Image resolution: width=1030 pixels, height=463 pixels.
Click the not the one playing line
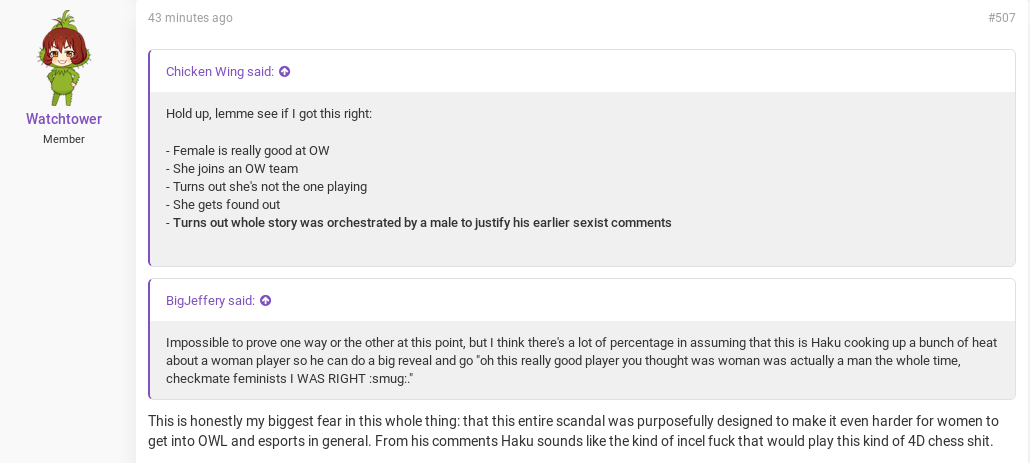266,187
